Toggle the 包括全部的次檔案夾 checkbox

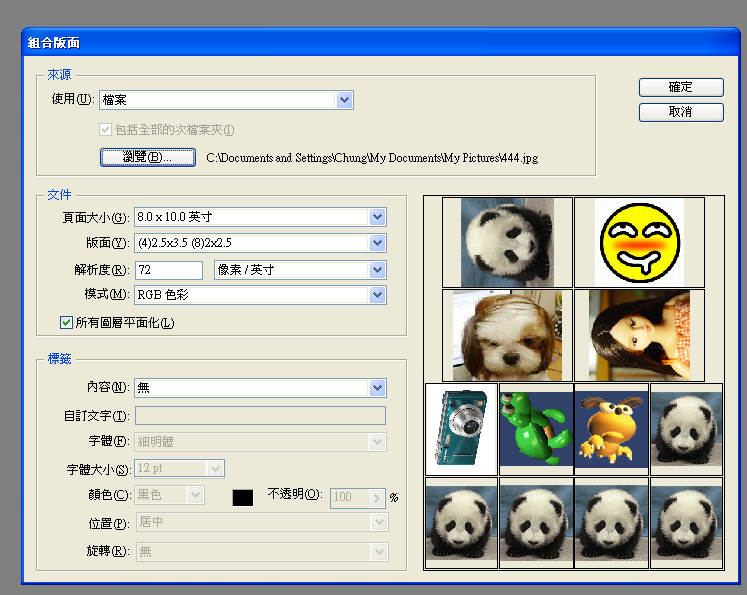tap(106, 130)
